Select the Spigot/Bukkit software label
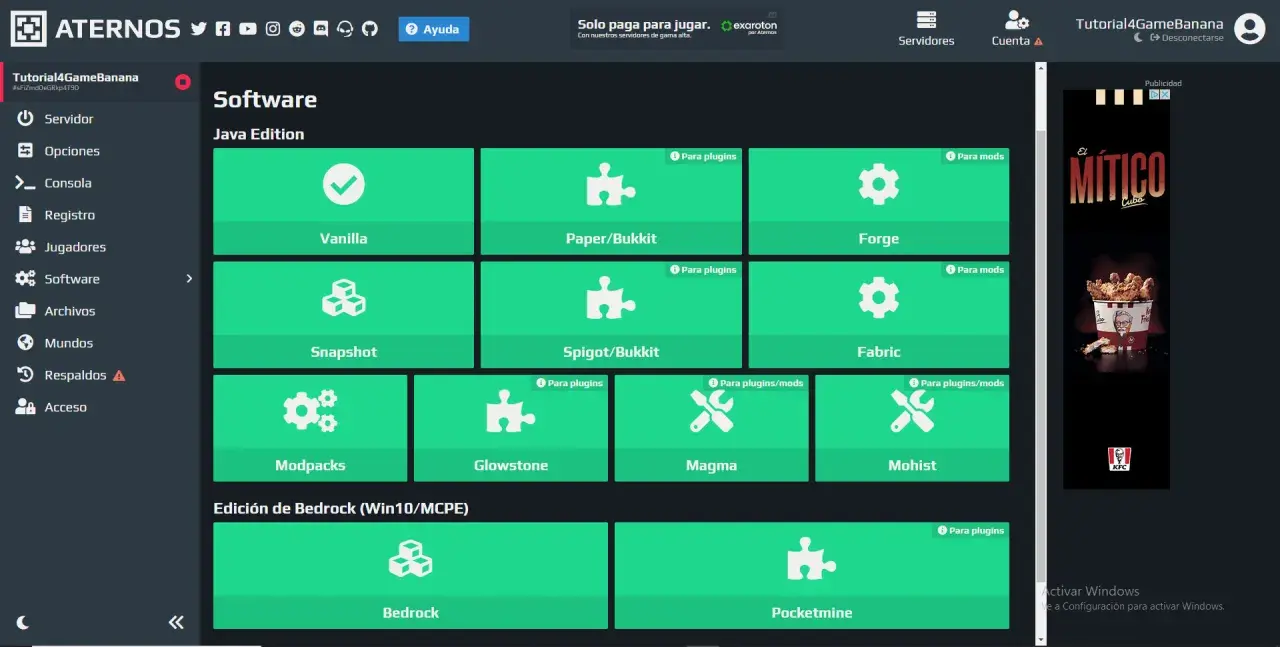 tap(611, 352)
